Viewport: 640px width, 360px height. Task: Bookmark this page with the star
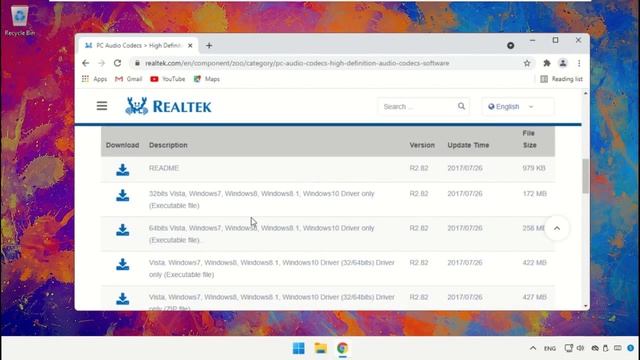point(527,63)
